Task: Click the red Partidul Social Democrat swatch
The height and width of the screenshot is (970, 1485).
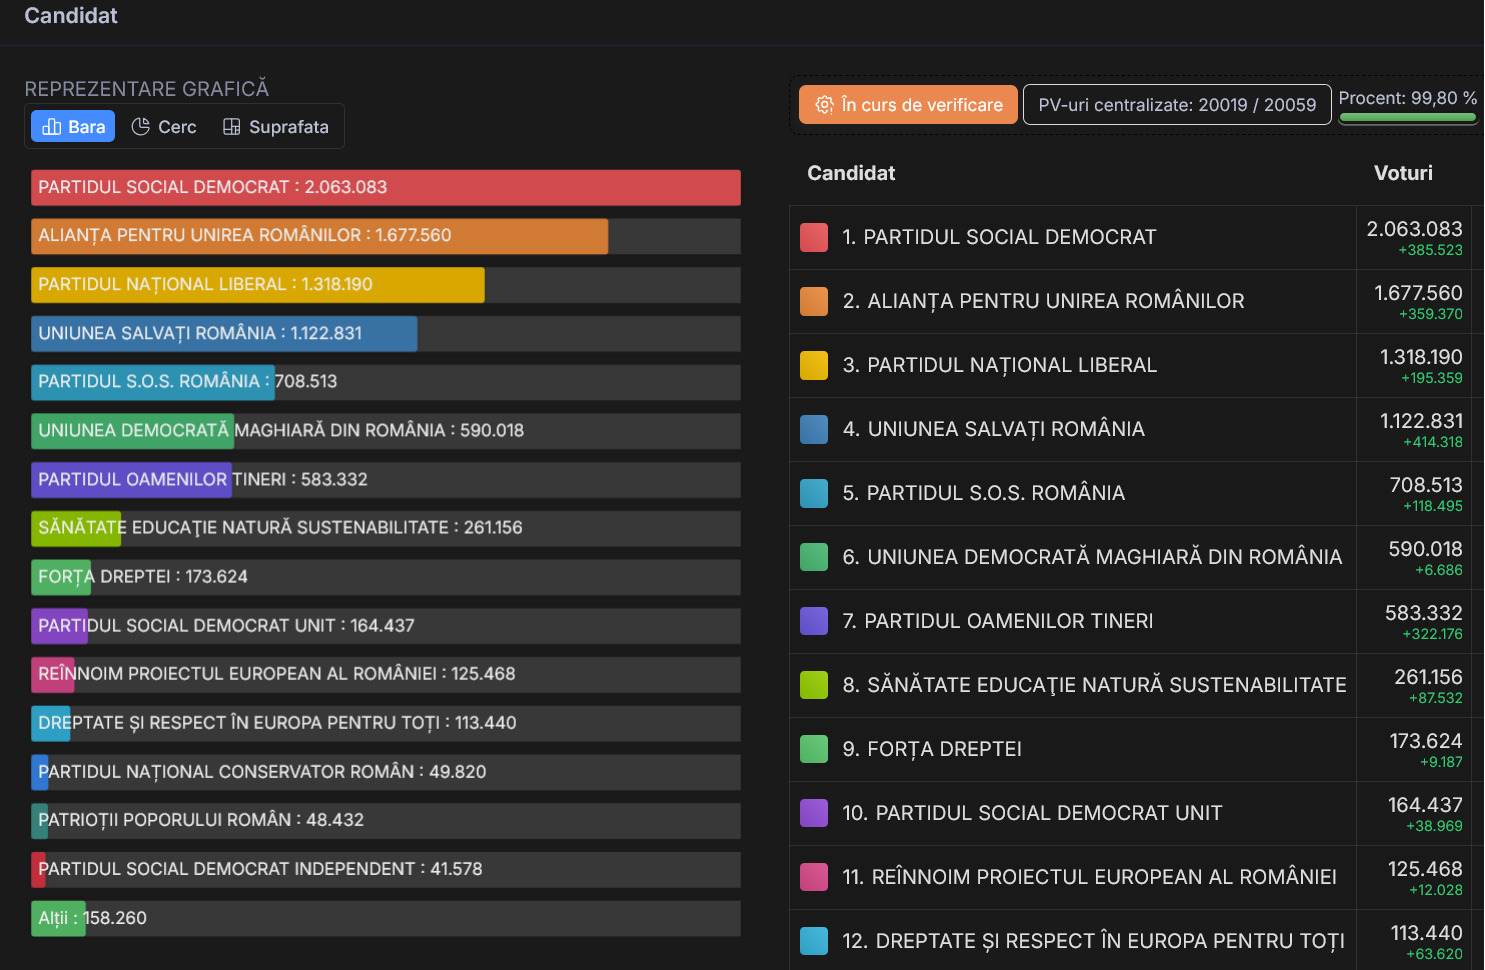Action: pyautogui.click(x=814, y=237)
